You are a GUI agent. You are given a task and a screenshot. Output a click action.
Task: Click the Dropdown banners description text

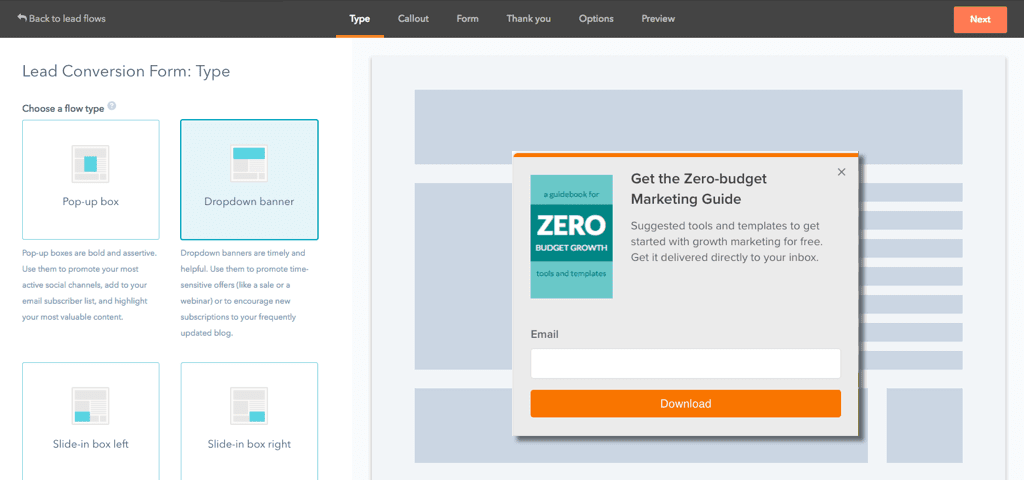coord(244,293)
